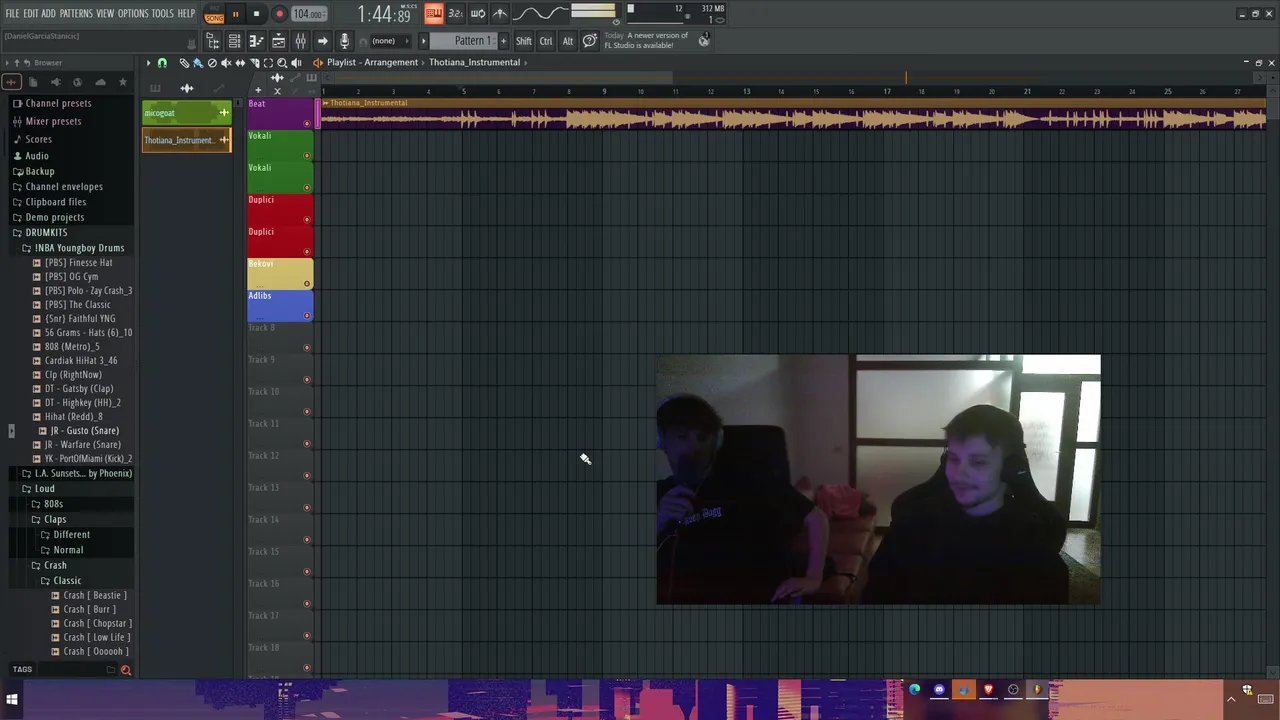
Task: Mute the first Vokali track
Action: click(307, 155)
